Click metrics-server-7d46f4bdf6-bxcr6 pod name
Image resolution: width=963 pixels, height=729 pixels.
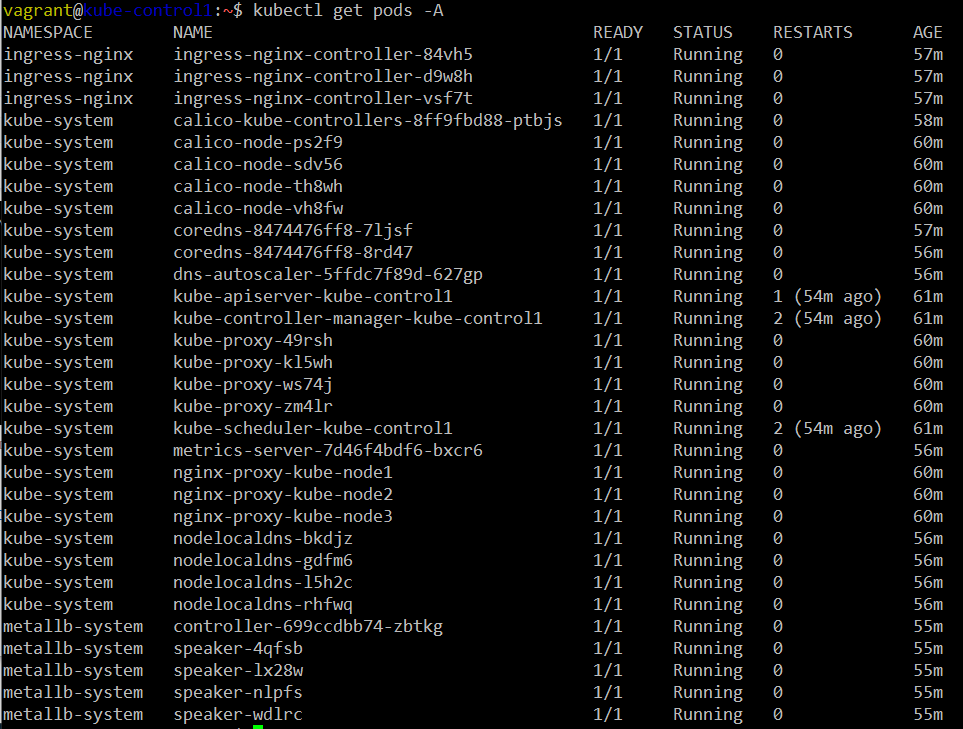[328, 451]
